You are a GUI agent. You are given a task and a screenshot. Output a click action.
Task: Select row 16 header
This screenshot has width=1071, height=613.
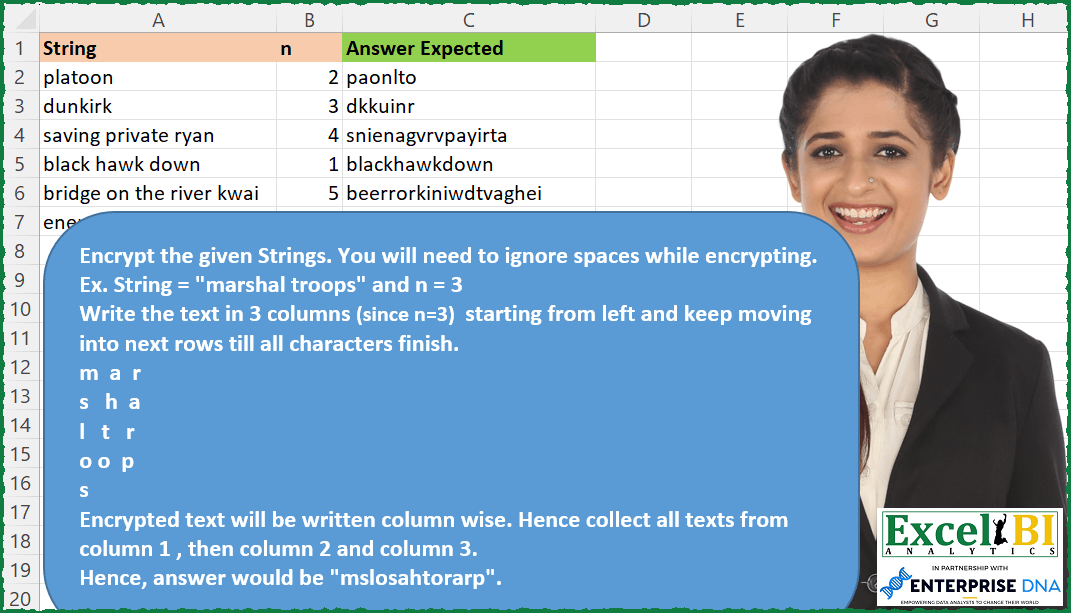[20, 483]
